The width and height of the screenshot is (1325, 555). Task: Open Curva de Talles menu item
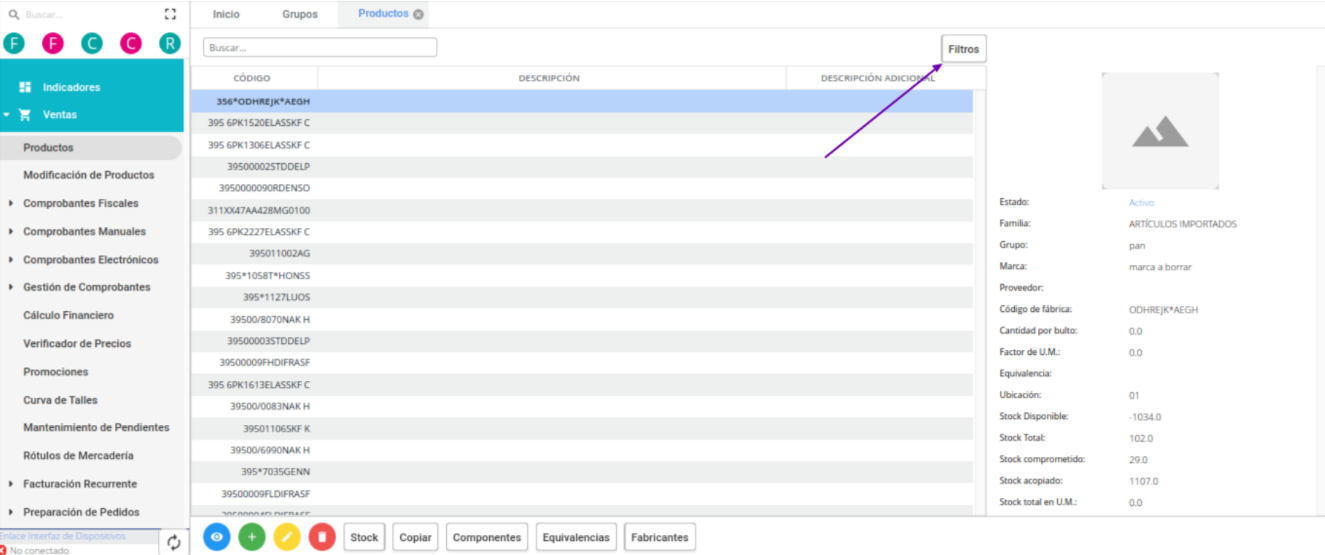tap(59, 399)
